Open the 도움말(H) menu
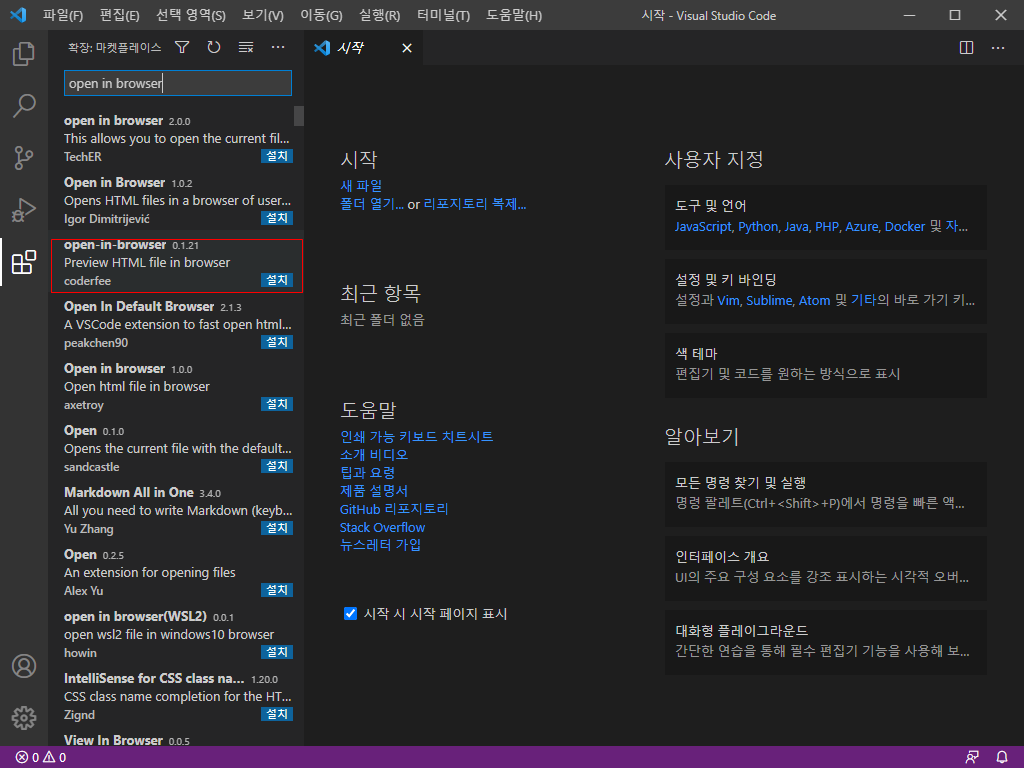1024x768 pixels. [514, 15]
